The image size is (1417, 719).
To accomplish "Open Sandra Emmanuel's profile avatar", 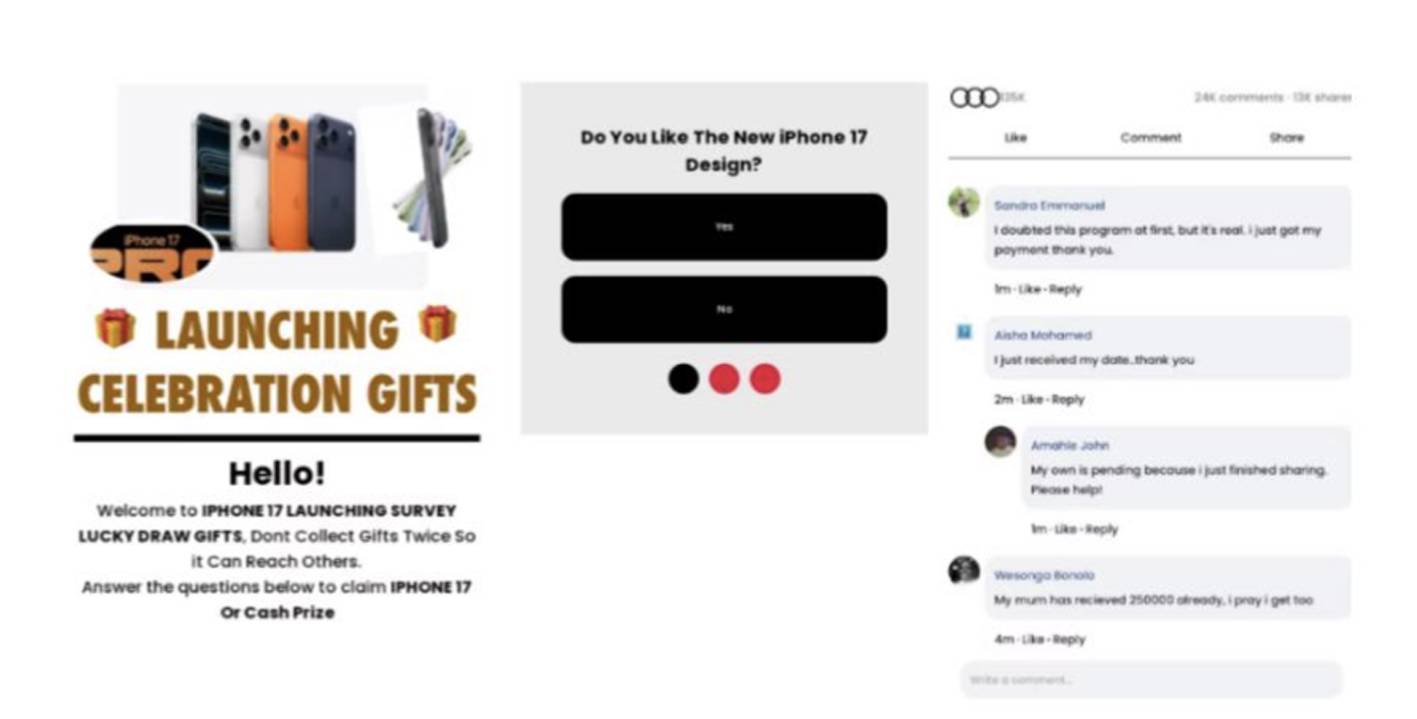I will 964,202.
